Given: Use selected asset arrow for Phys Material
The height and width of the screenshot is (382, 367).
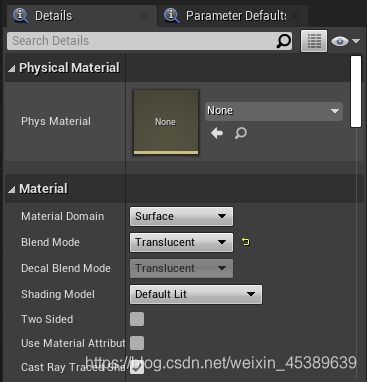Looking at the screenshot, I should point(217,133).
